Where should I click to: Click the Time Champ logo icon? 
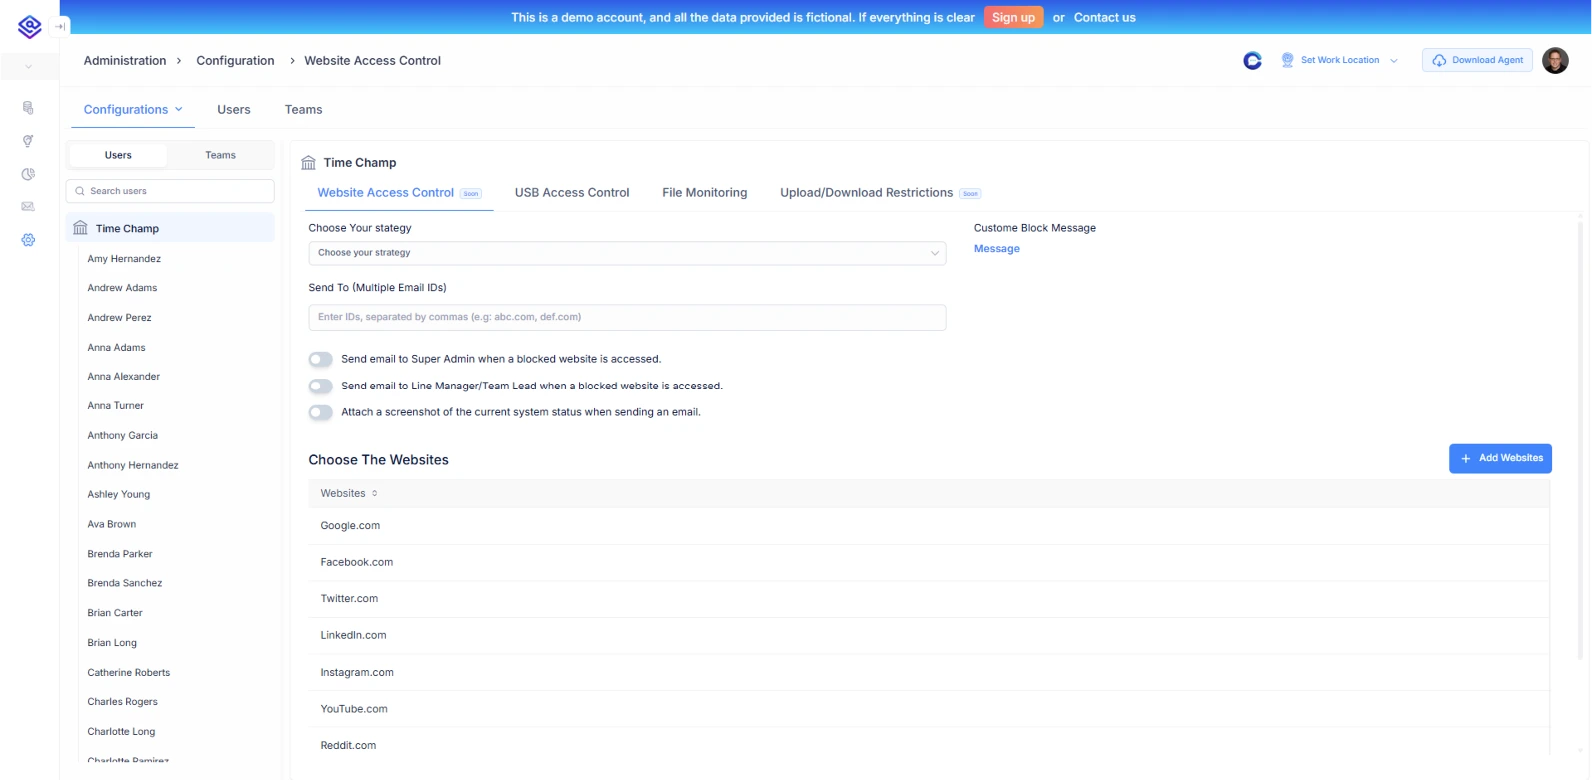[x=30, y=27]
